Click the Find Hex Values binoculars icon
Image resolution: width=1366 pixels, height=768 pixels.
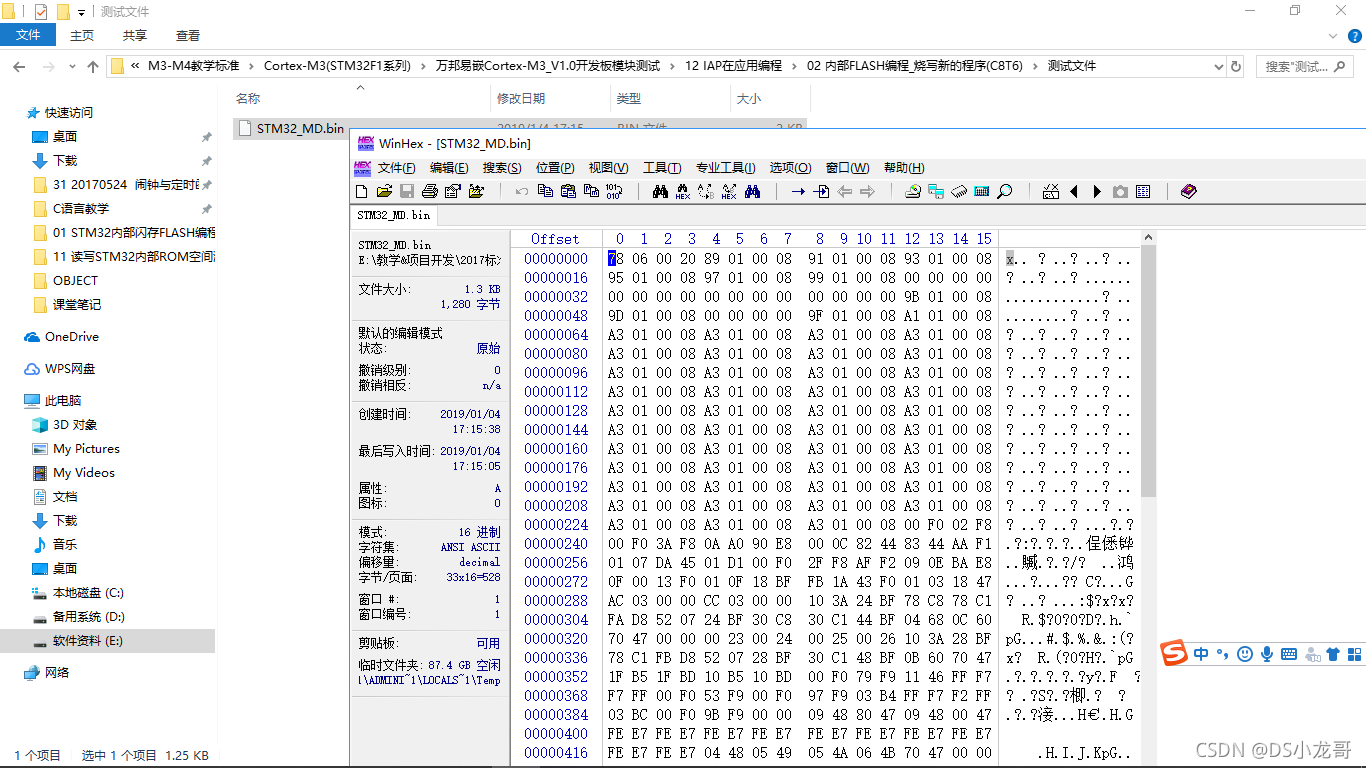[x=683, y=191]
